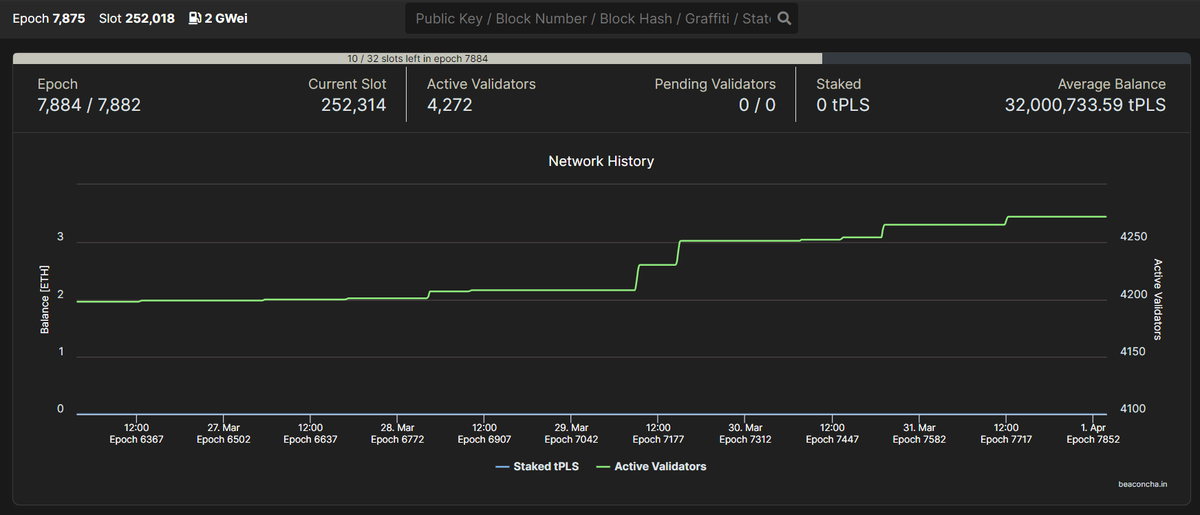This screenshot has width=1200, height=515.
Task: Click the epoch slots progress bar
Action: 600,59
